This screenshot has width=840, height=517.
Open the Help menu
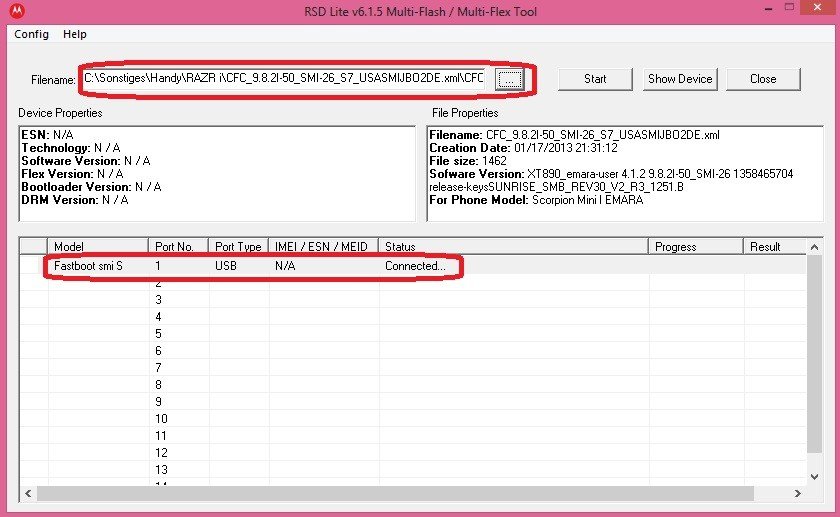(x=74, y=34)
